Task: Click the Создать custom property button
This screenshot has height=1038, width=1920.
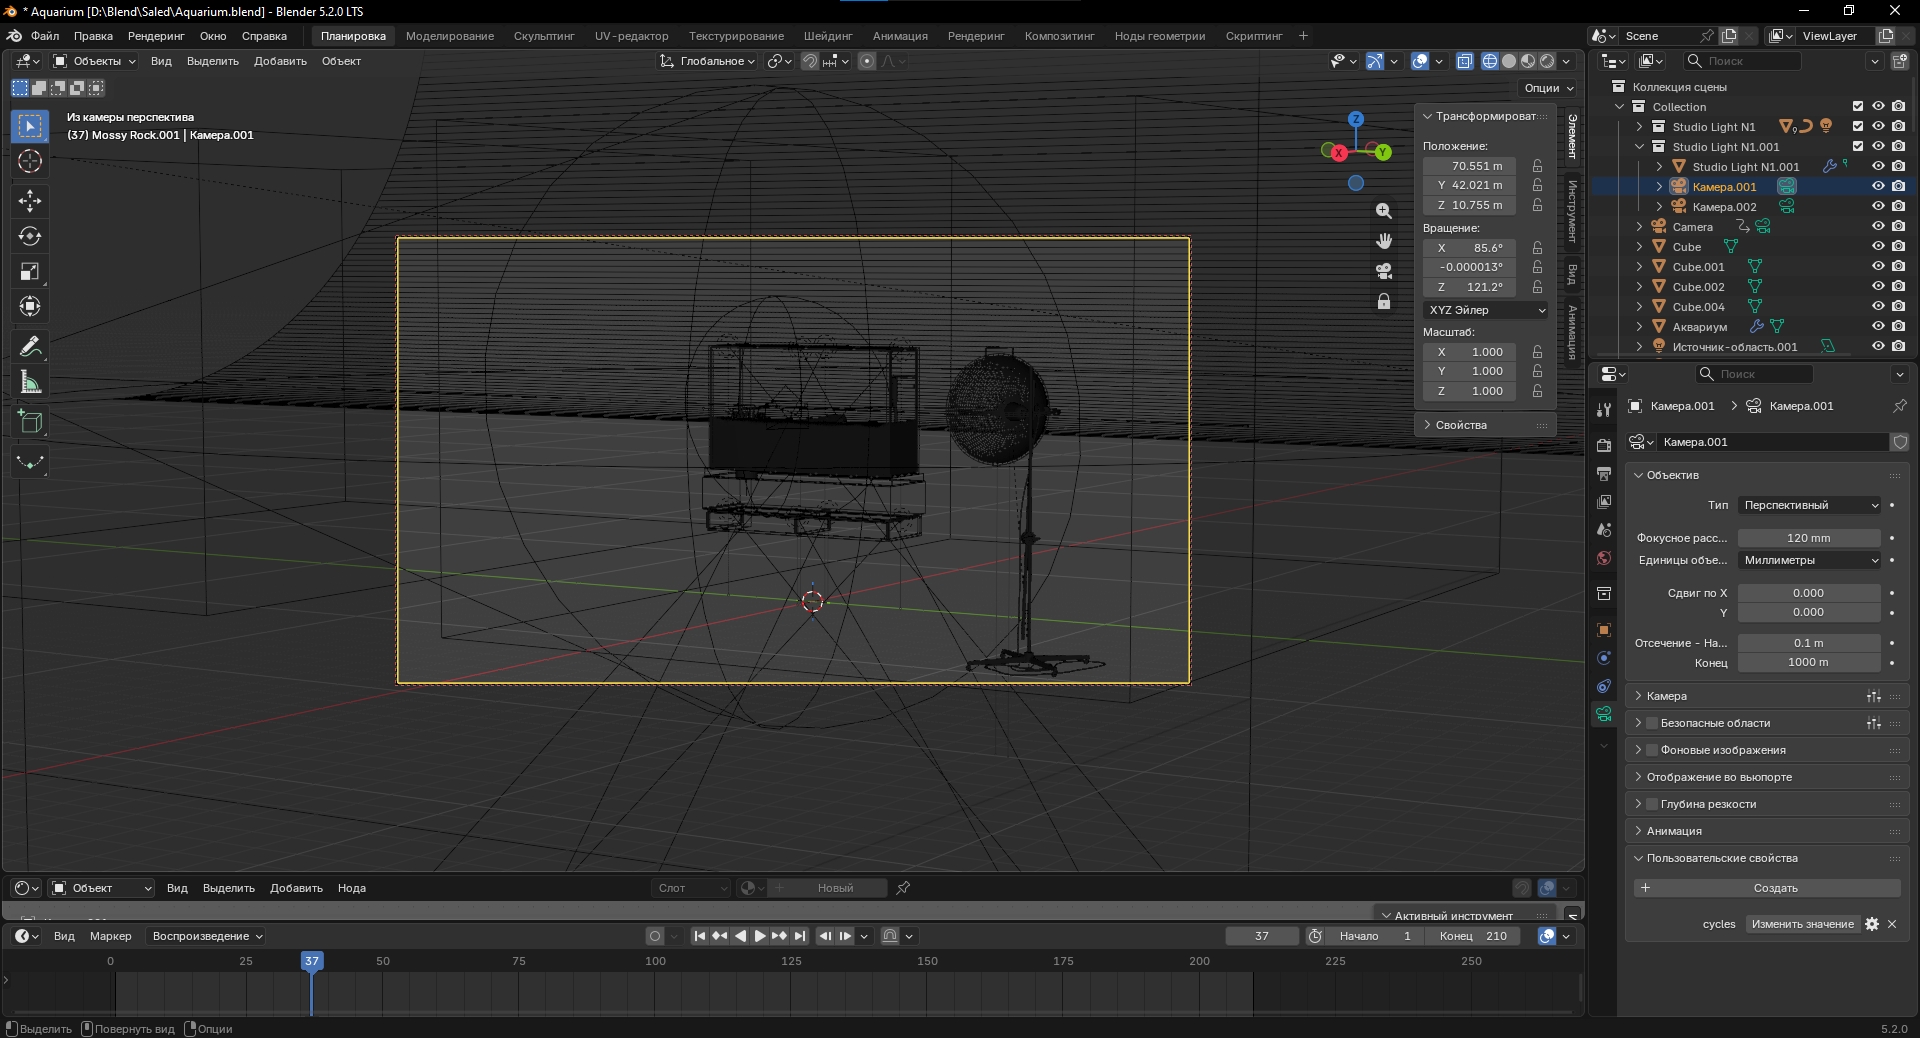Action: point(1767,888)
